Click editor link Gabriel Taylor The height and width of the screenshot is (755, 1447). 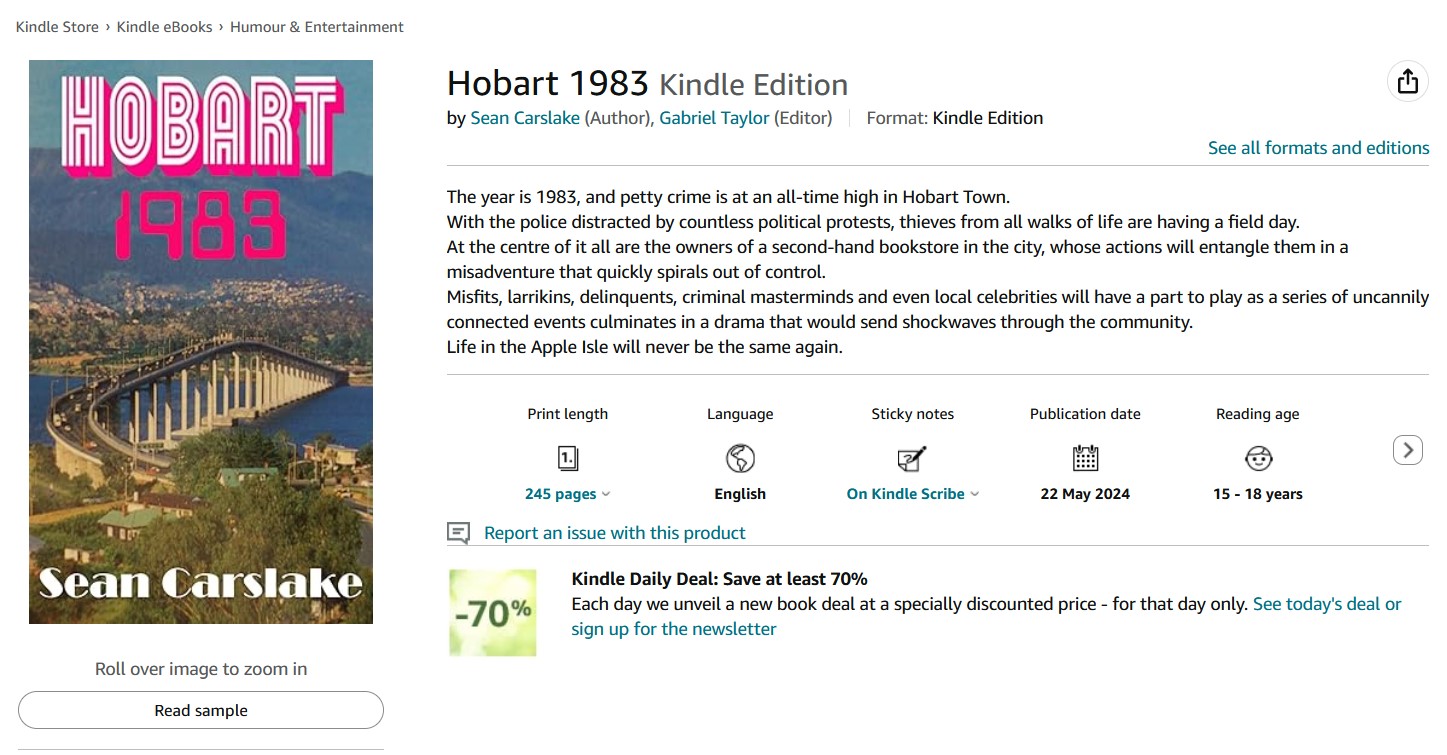[x=714, y=117]
